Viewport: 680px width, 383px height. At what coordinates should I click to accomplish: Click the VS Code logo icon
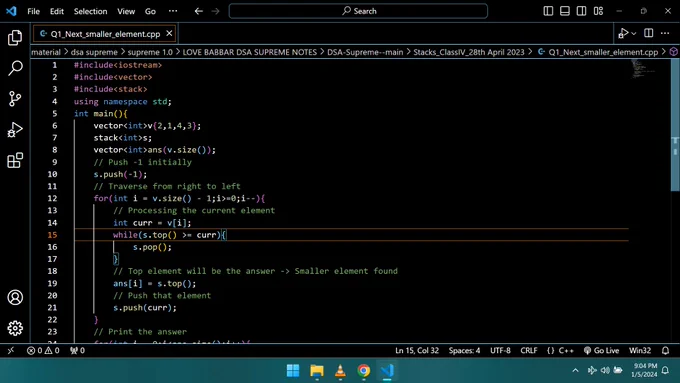tap(11, 11)
